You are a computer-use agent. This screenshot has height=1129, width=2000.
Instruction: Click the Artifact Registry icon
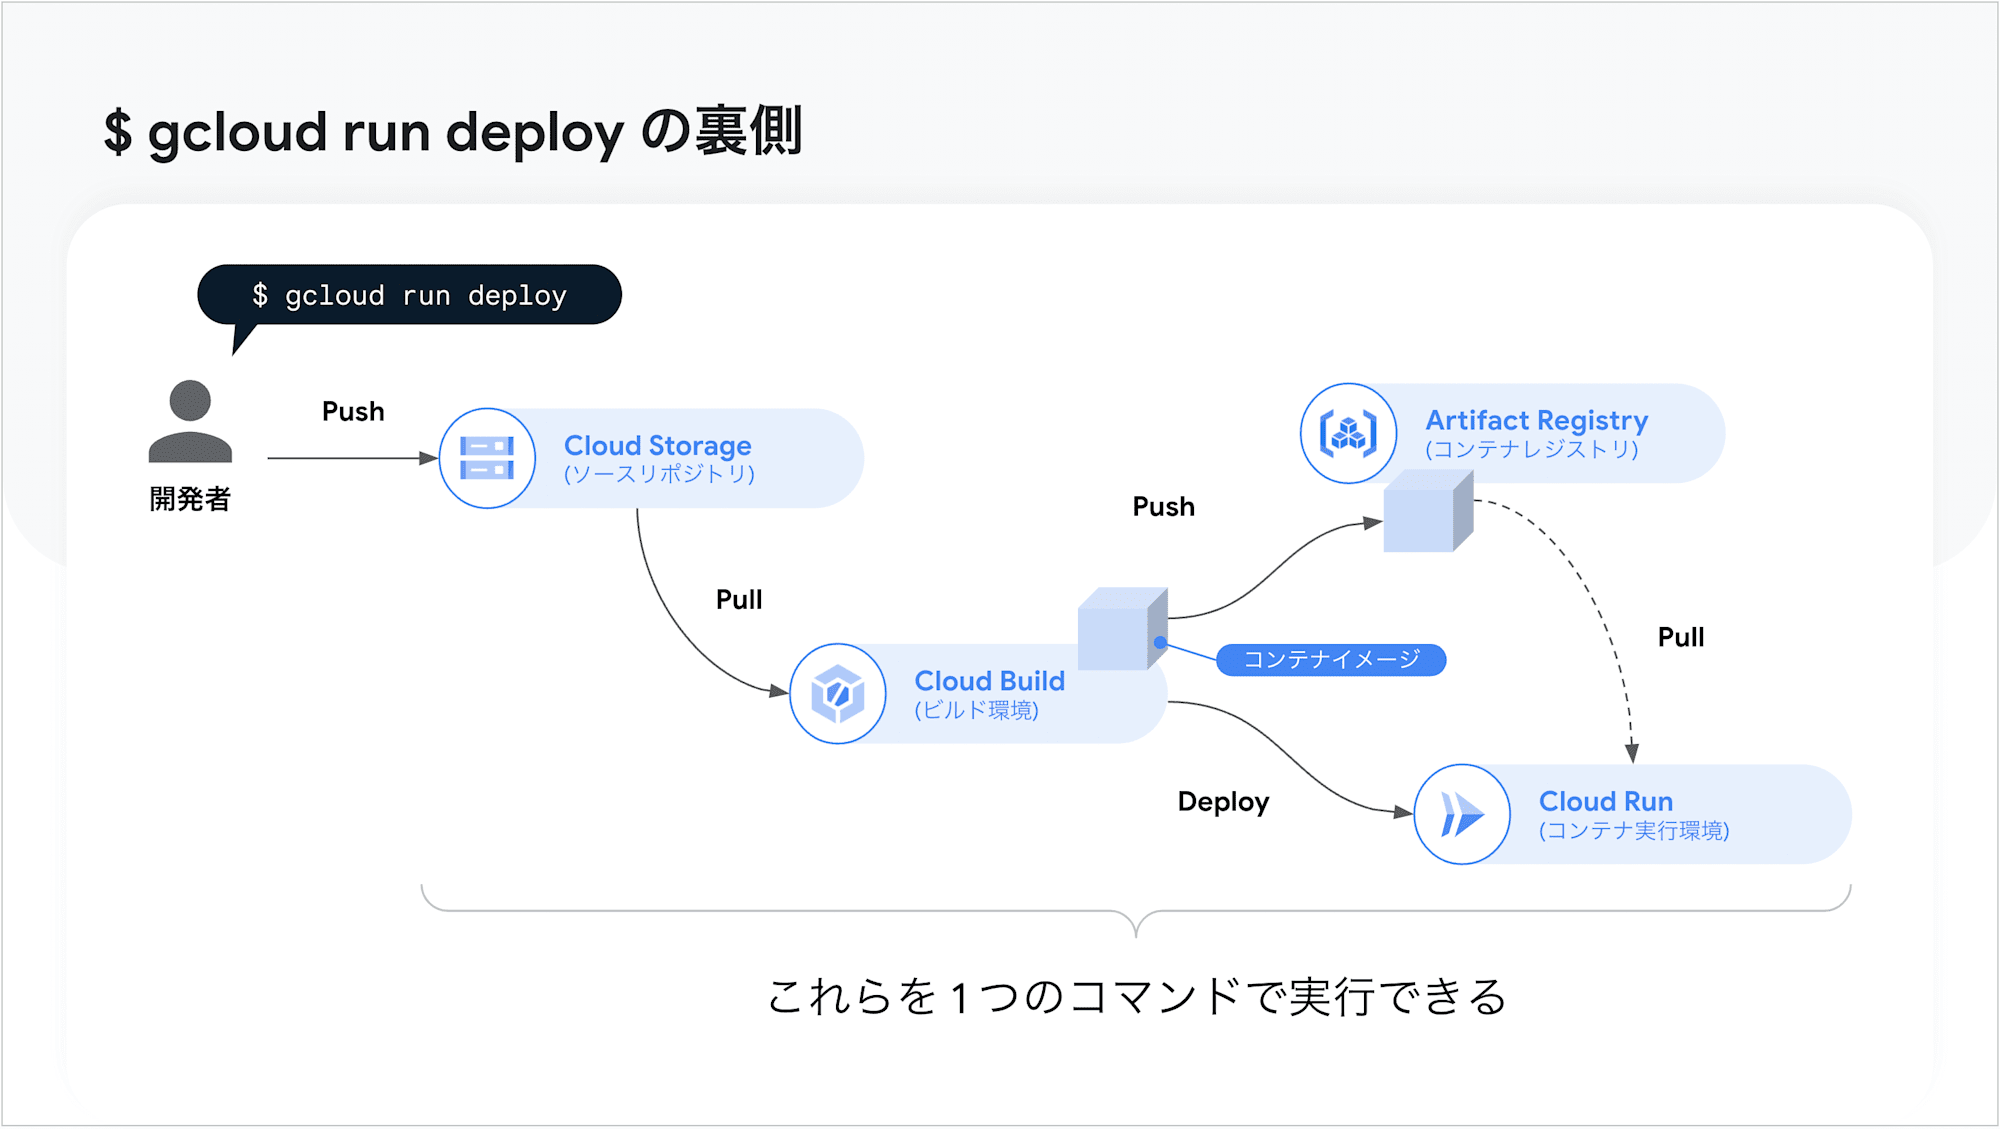pos(1349,434)
